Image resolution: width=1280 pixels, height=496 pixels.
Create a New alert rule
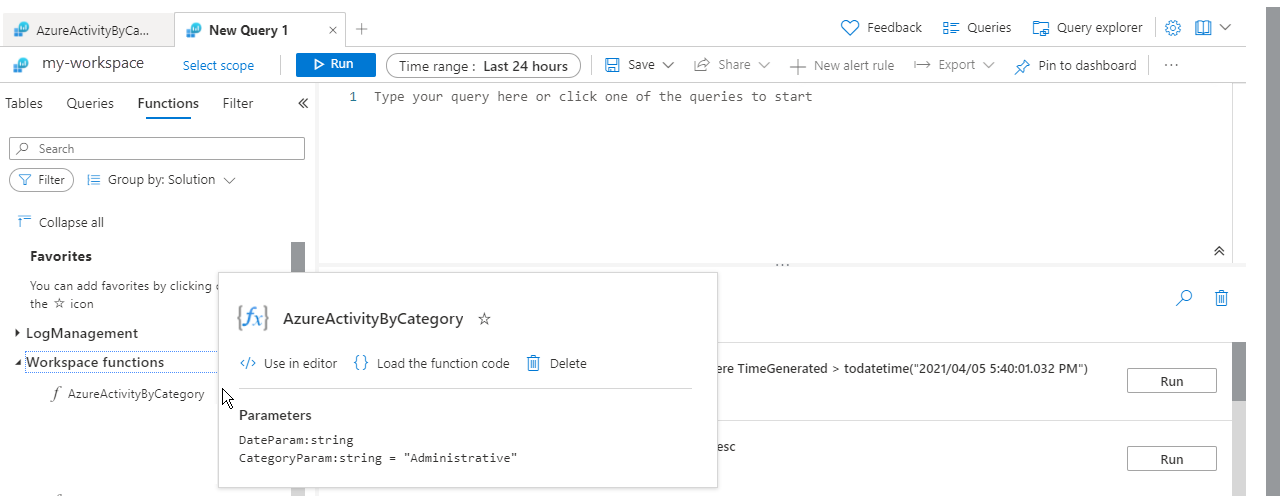pos(842,66)
